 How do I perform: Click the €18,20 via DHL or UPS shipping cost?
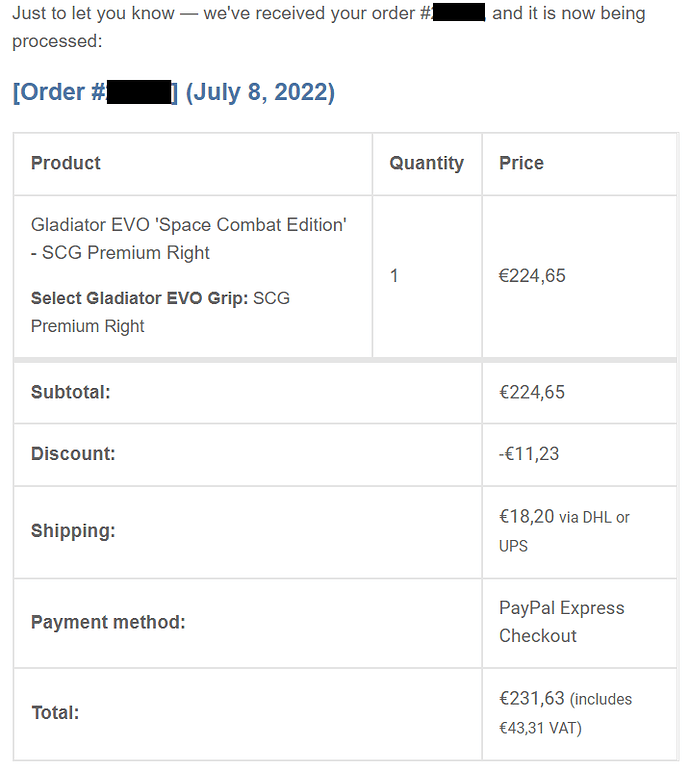pos(564,531)
